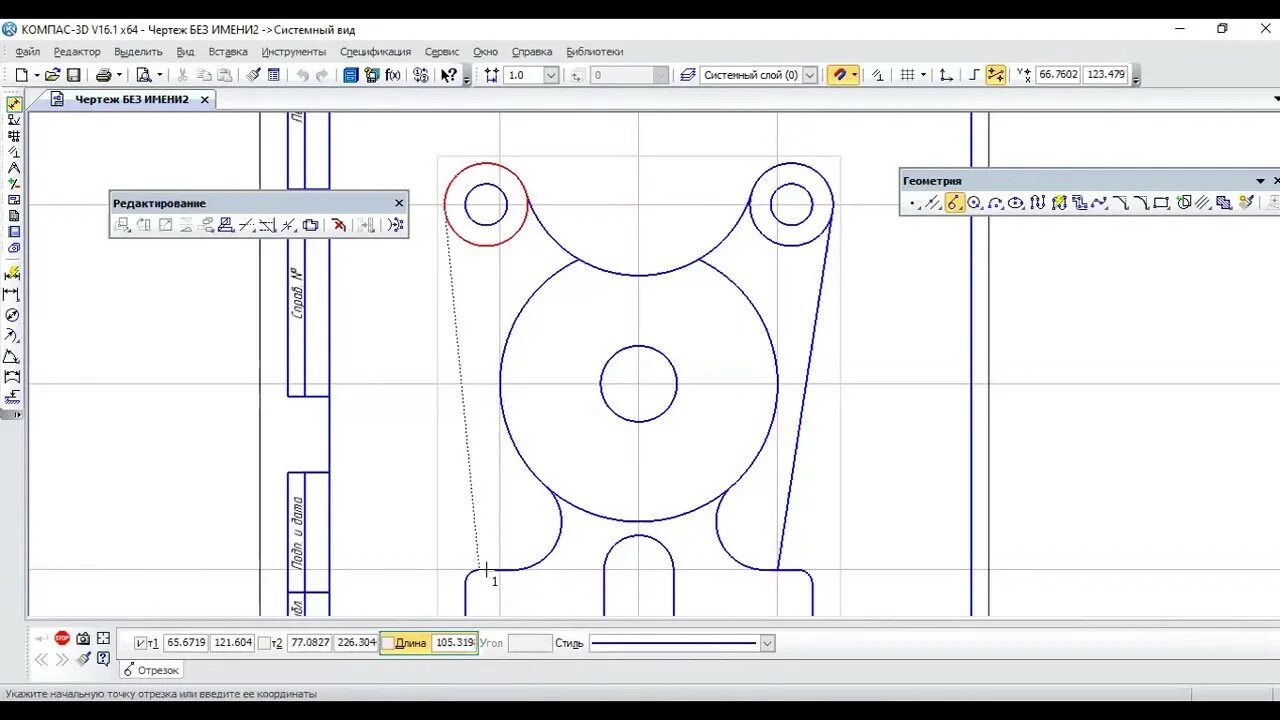Open the Выделить menu
This screenshot has height=720, width=1280.
coord(138,52)
